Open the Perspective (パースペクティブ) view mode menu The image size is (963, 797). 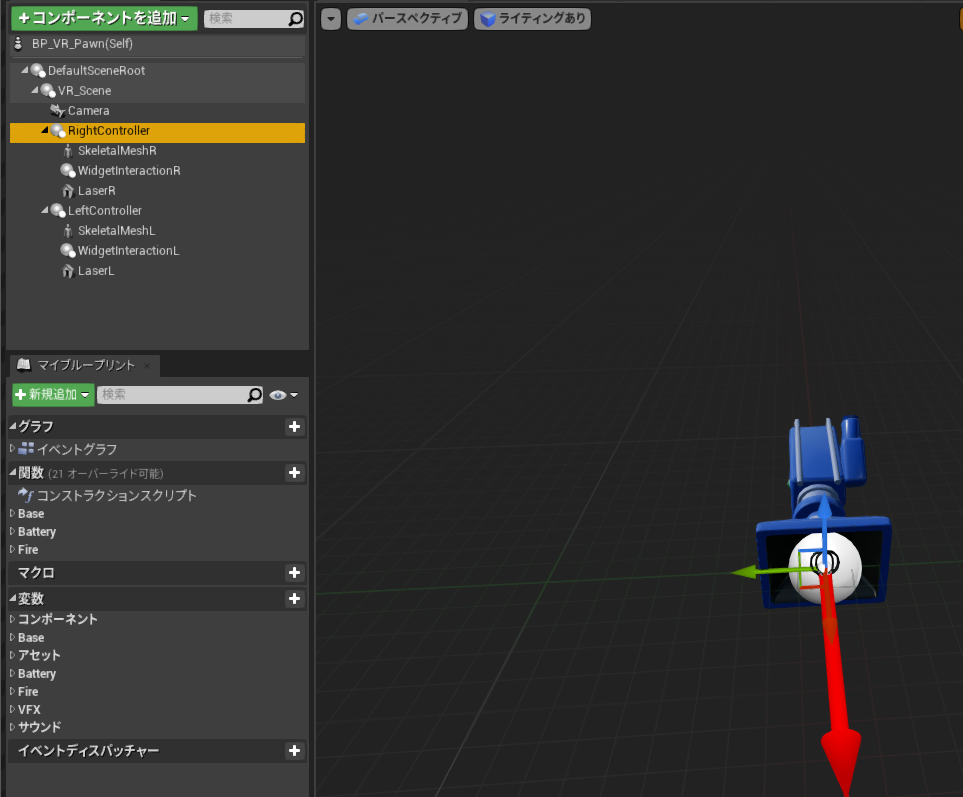[x=408, y=19]
